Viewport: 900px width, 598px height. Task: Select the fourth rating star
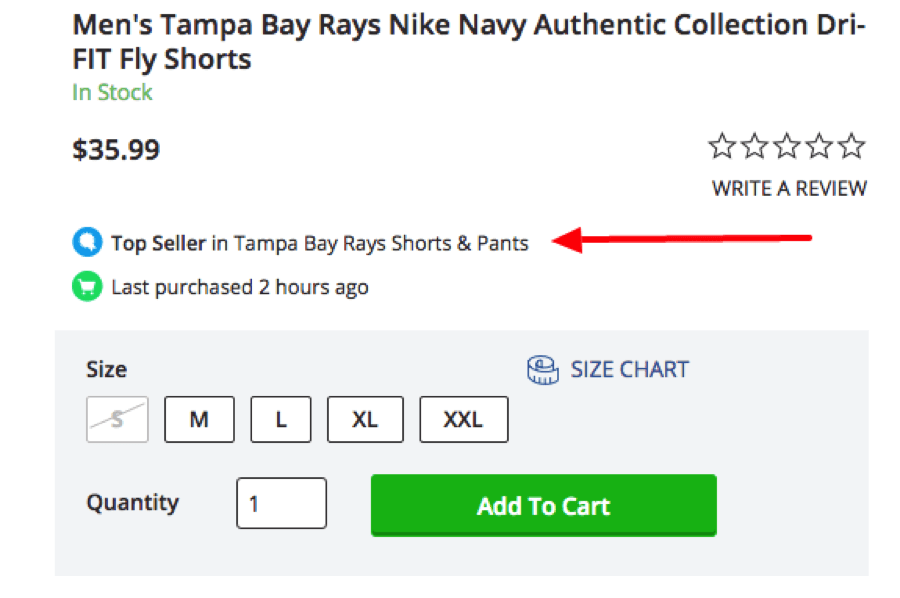[x=819, y=146]
